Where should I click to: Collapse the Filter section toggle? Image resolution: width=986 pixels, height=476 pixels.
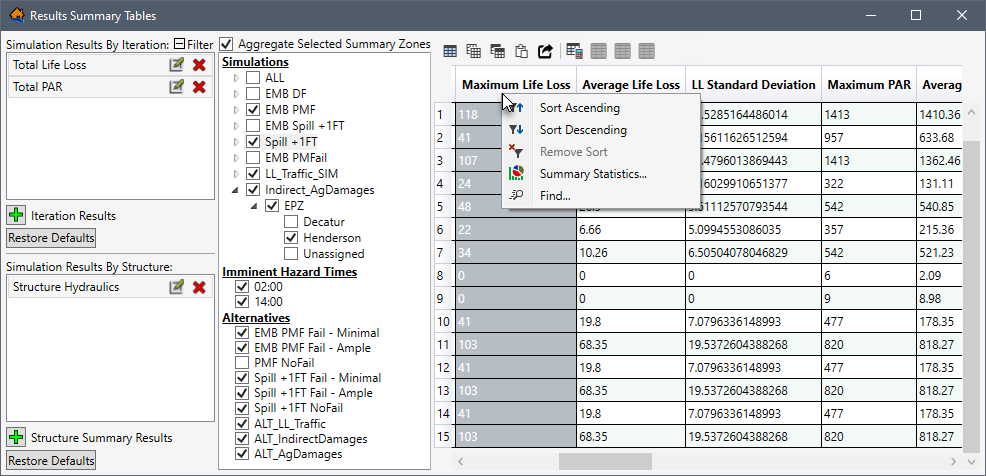point(179,45)
